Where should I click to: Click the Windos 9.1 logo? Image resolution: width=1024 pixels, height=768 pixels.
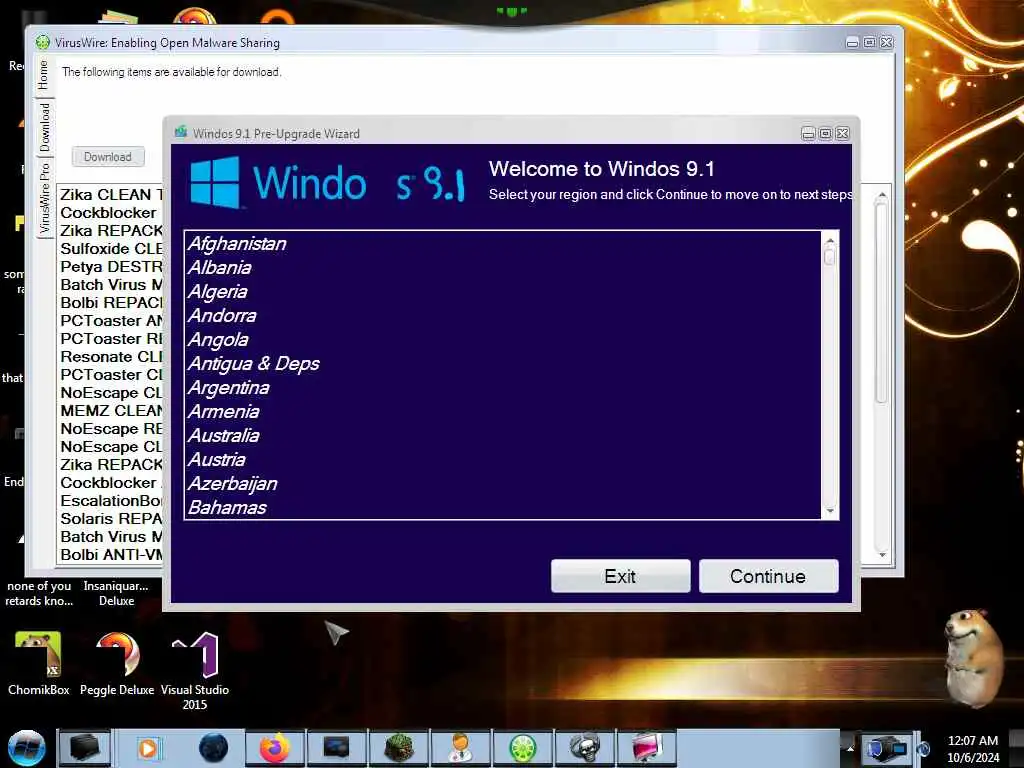point(327,183)
